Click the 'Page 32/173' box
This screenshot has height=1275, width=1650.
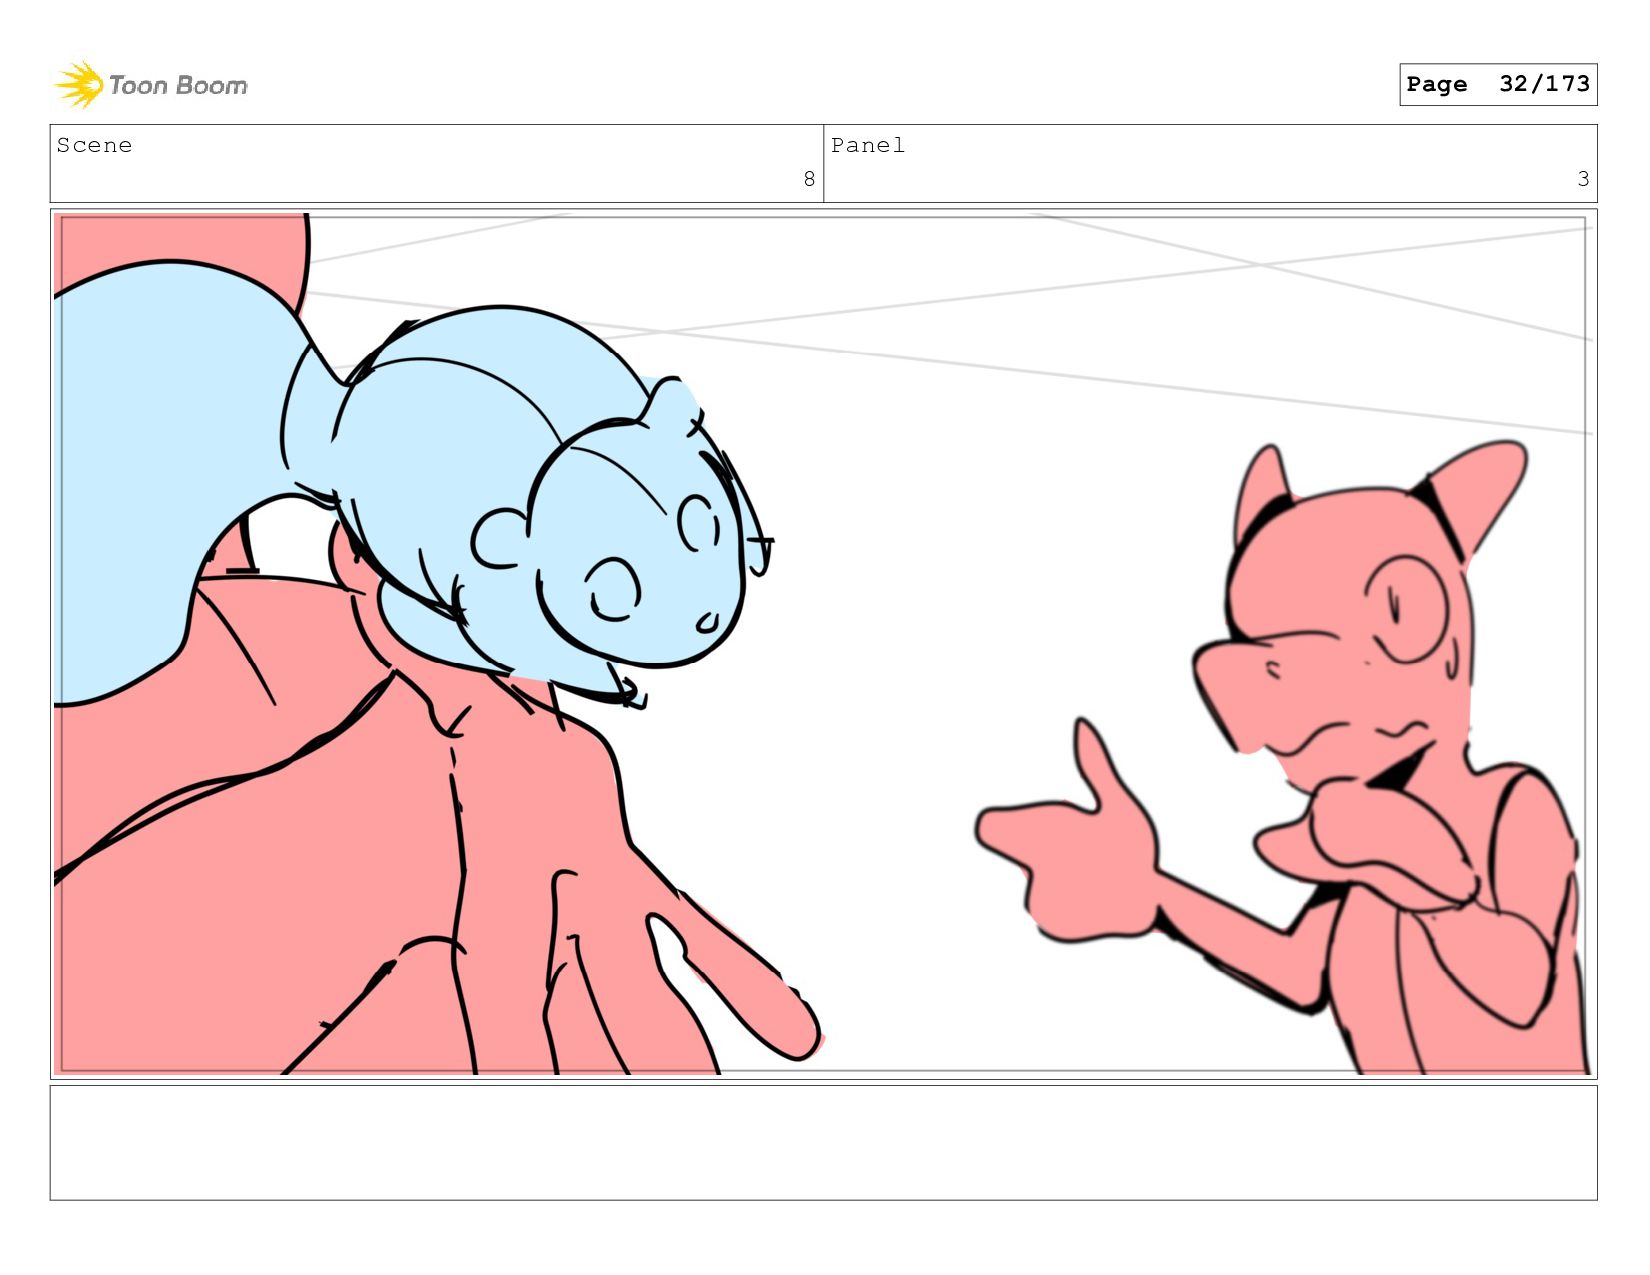[1497, 84]
